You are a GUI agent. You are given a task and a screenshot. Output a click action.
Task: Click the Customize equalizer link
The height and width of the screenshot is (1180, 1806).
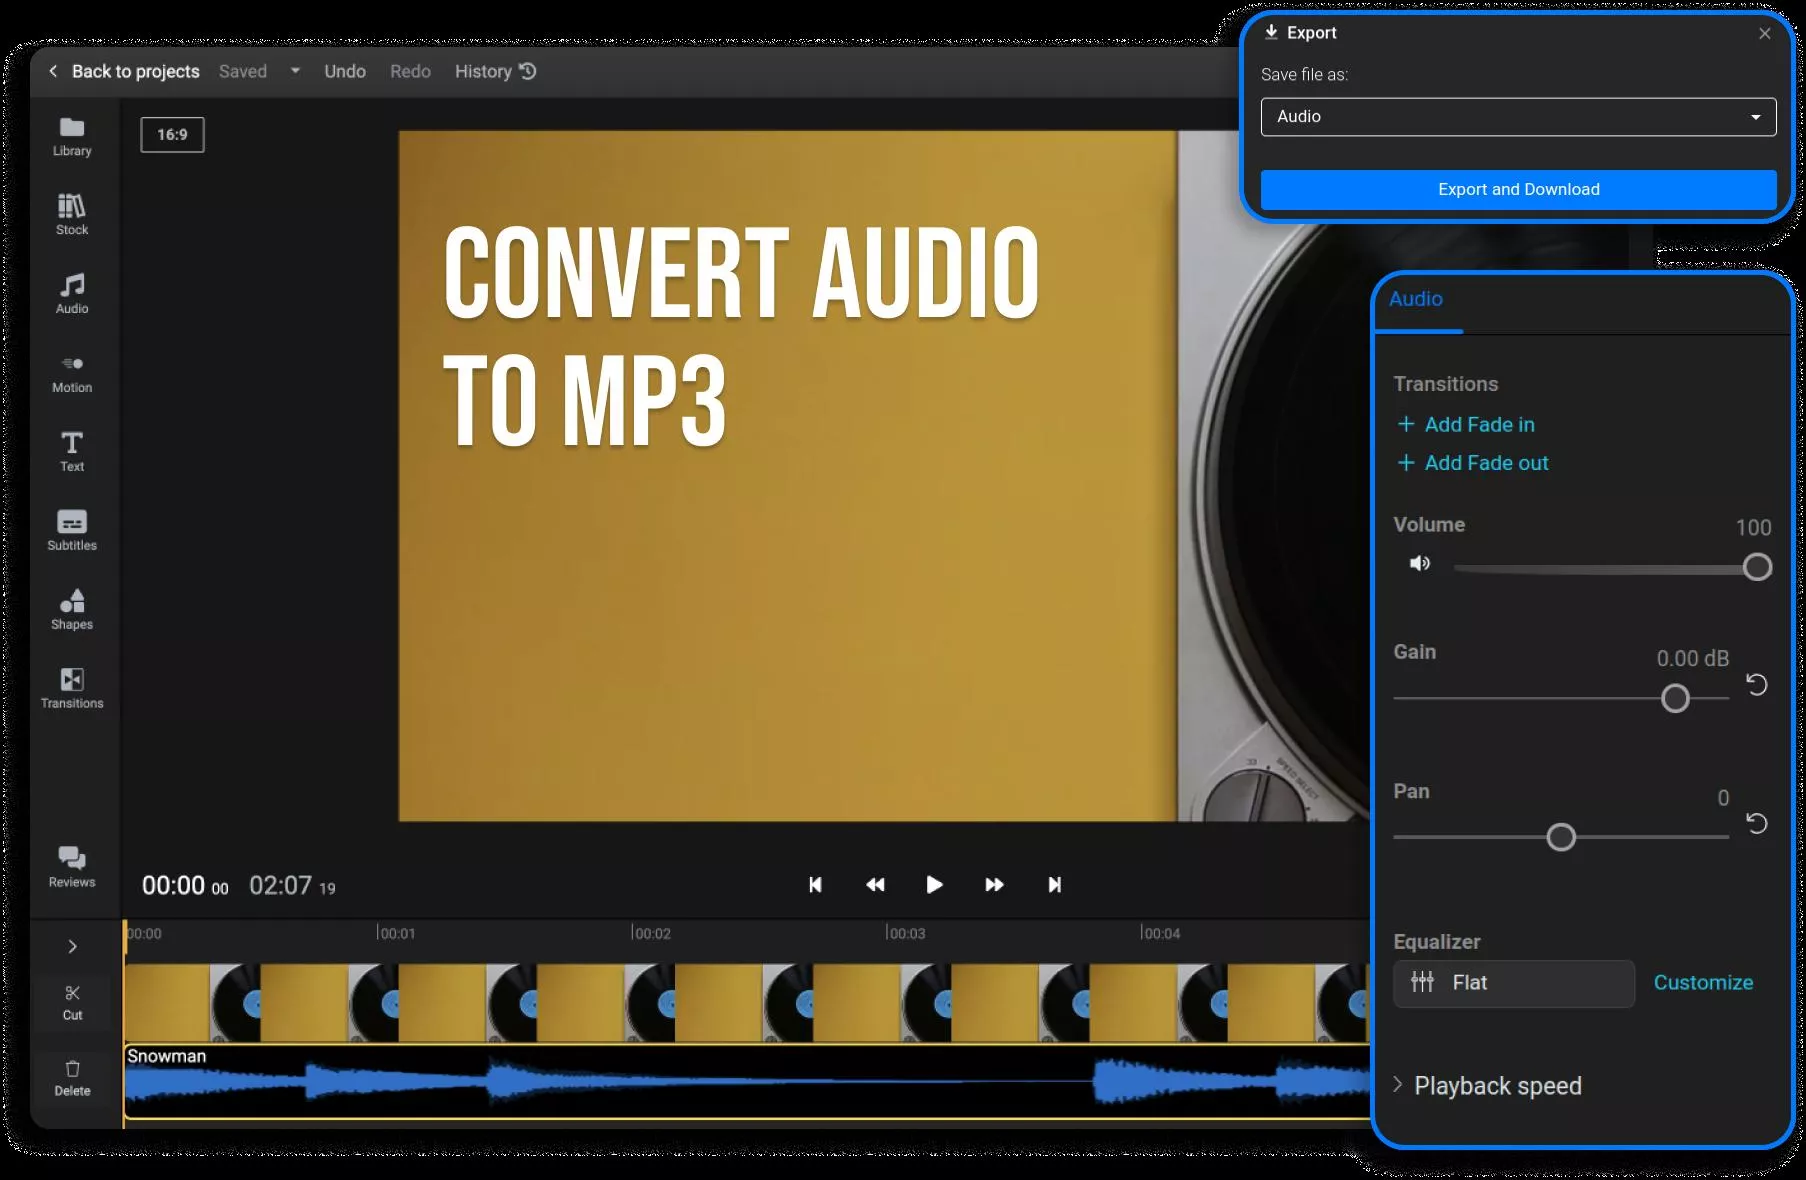tap(1703, 982)
